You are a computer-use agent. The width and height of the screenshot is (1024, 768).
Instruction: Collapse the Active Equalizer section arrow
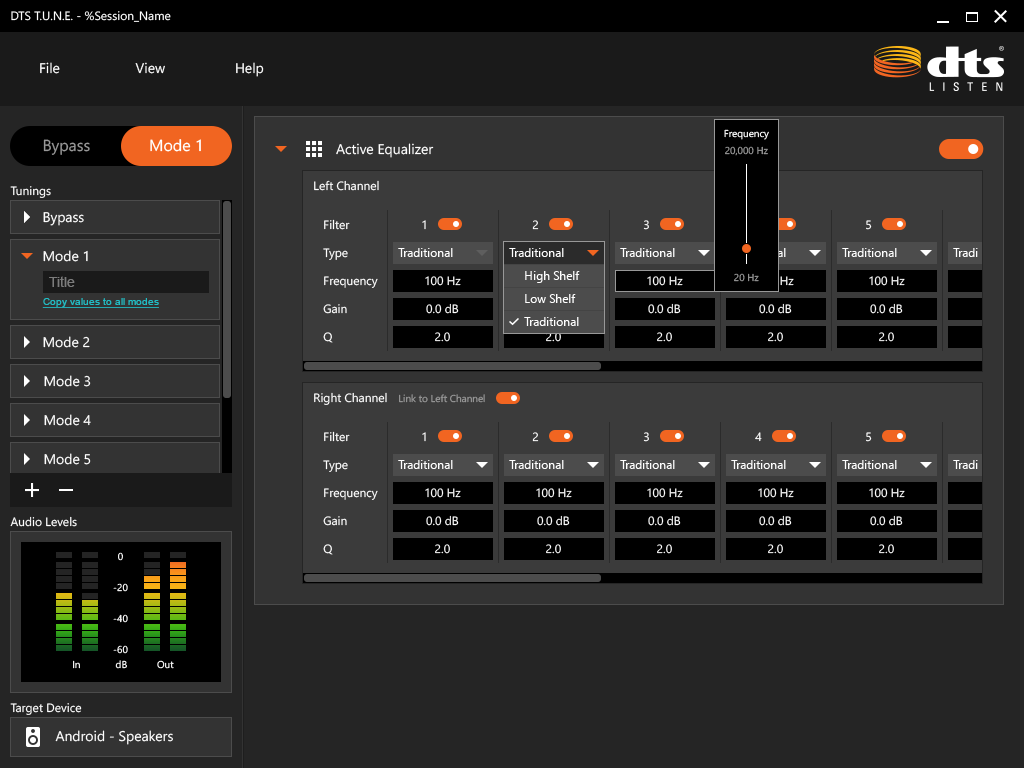pyautogui.click(x=281, y=149)
